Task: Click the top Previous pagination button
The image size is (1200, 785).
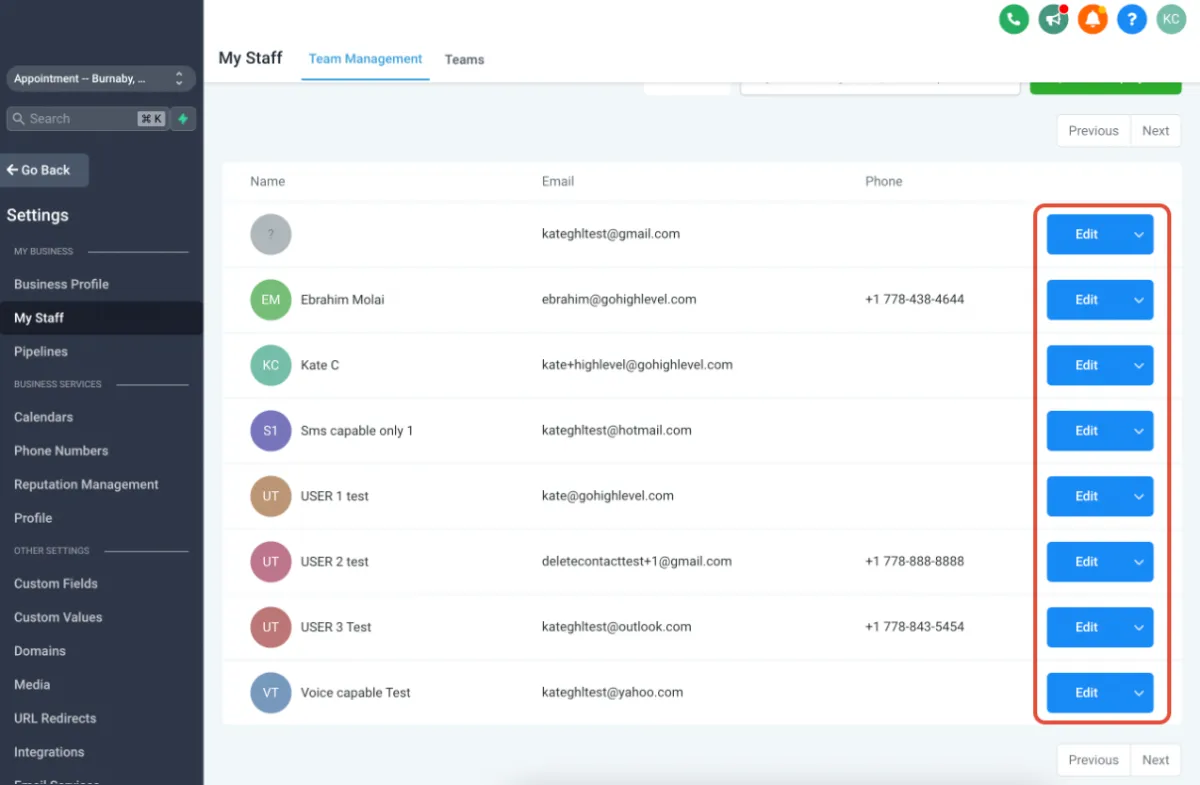Action: (1093, 131)
